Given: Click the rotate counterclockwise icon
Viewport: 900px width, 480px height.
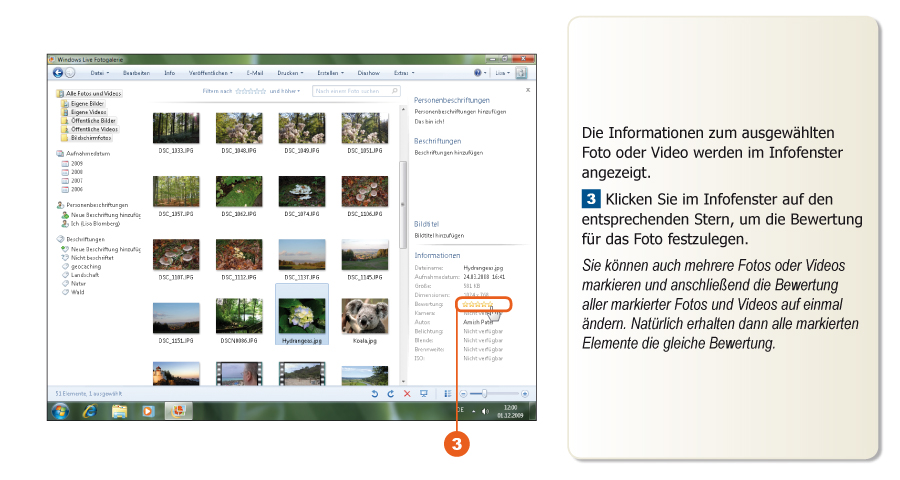Looking at the screenshot, I should pyautogui.click(x=375, y=394).
